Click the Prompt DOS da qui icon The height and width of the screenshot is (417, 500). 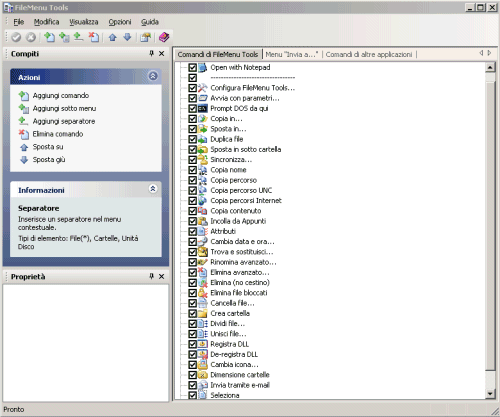pos(203,109)
